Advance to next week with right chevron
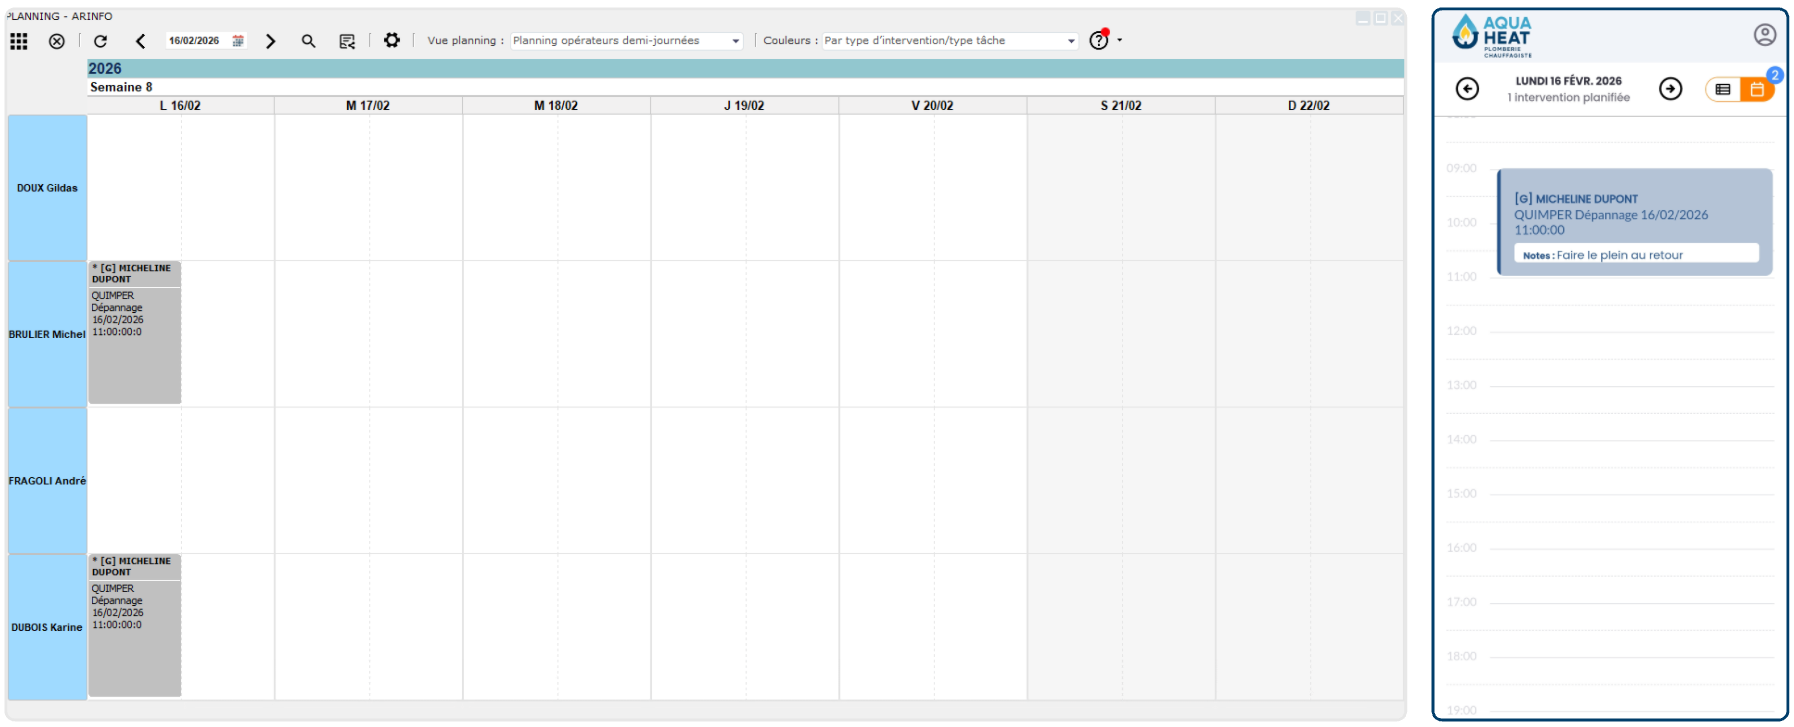This screenshot has width=1794, height=727. coord(270,41)
